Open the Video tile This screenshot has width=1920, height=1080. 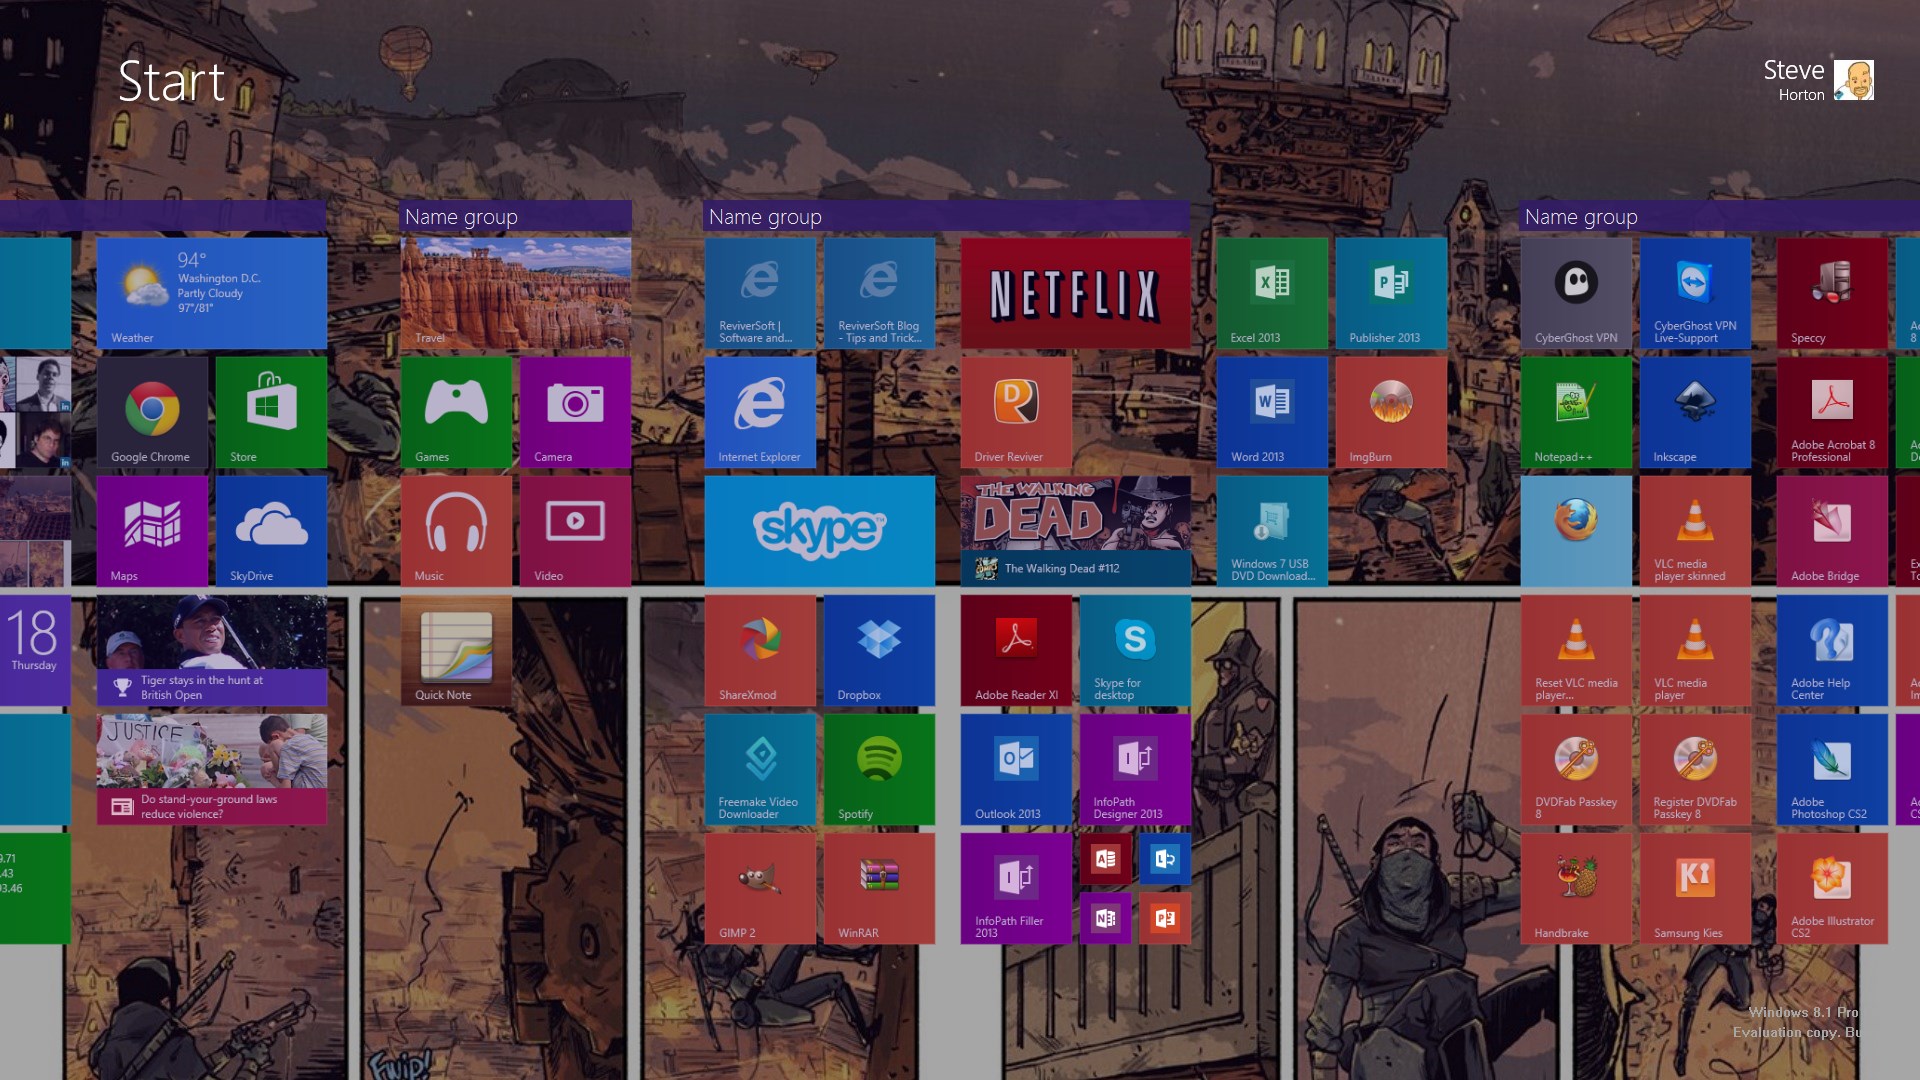click(575, 531)
